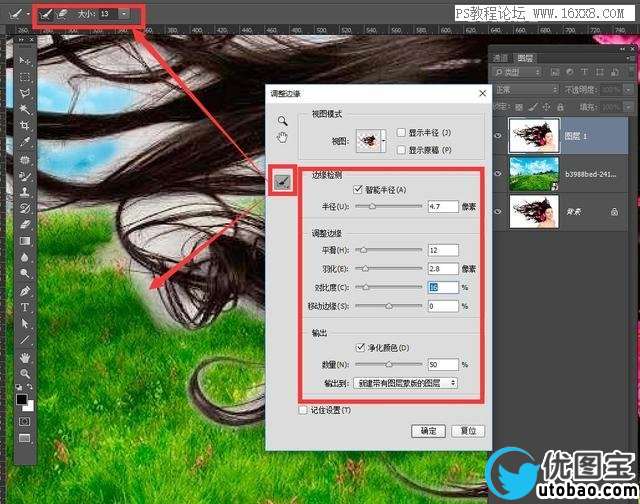
Task: Click the 半径 value field showing 4.7
Action: 443,206
